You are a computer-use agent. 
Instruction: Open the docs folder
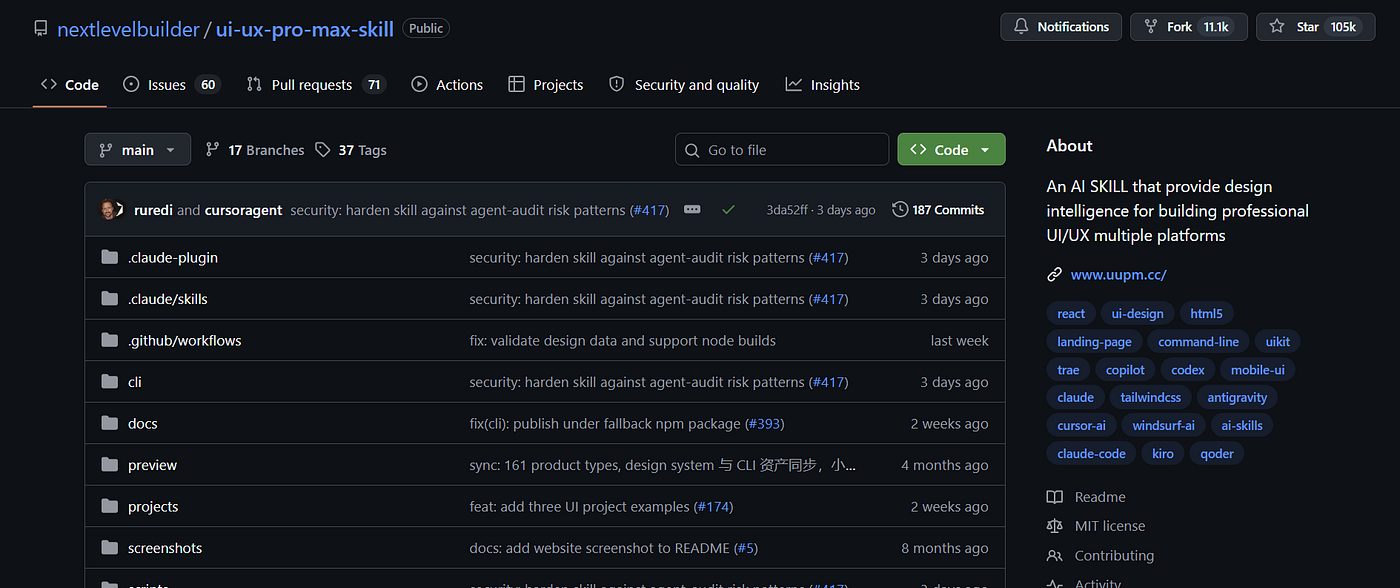[142, 424]
